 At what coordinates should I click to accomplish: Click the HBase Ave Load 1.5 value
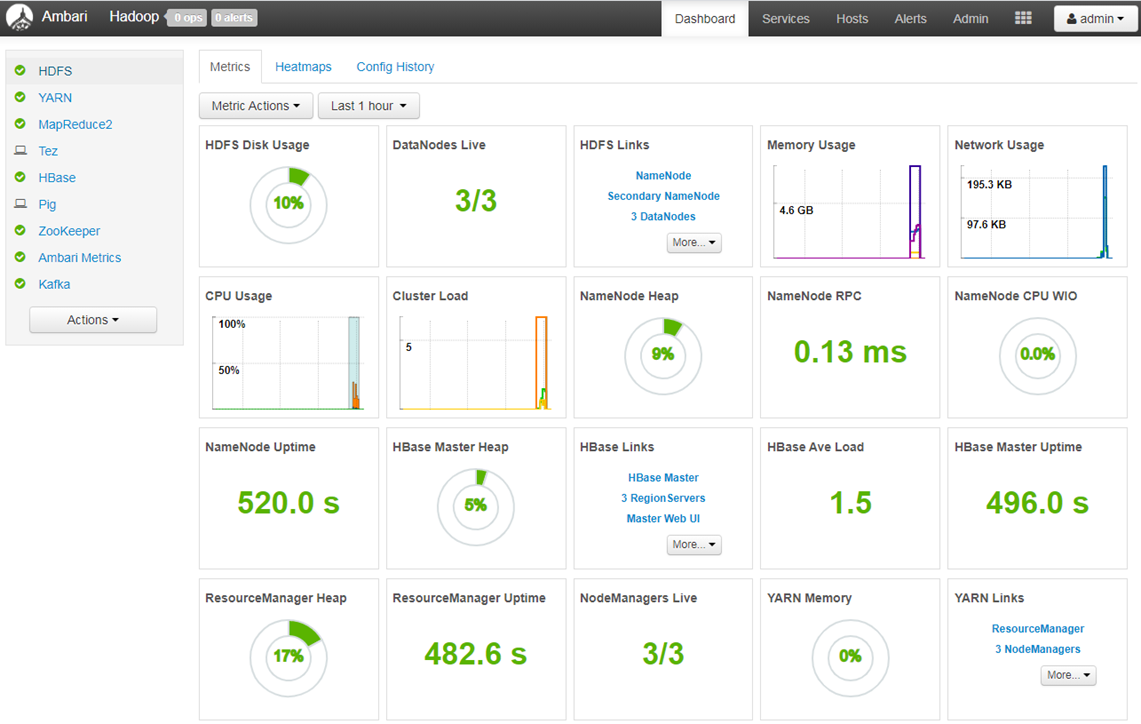[x=851, y=503]
